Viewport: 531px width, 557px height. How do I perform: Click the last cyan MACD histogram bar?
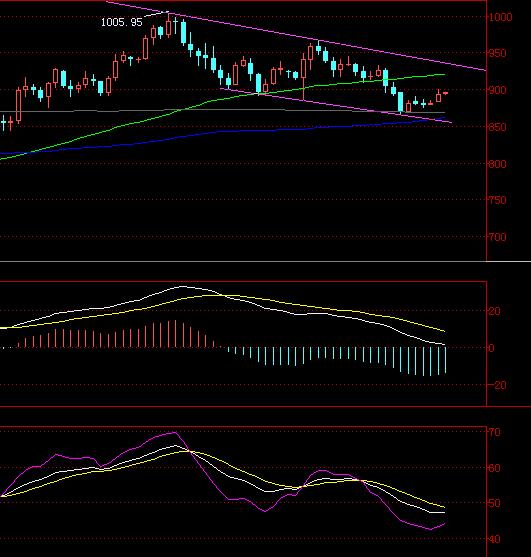445,360
